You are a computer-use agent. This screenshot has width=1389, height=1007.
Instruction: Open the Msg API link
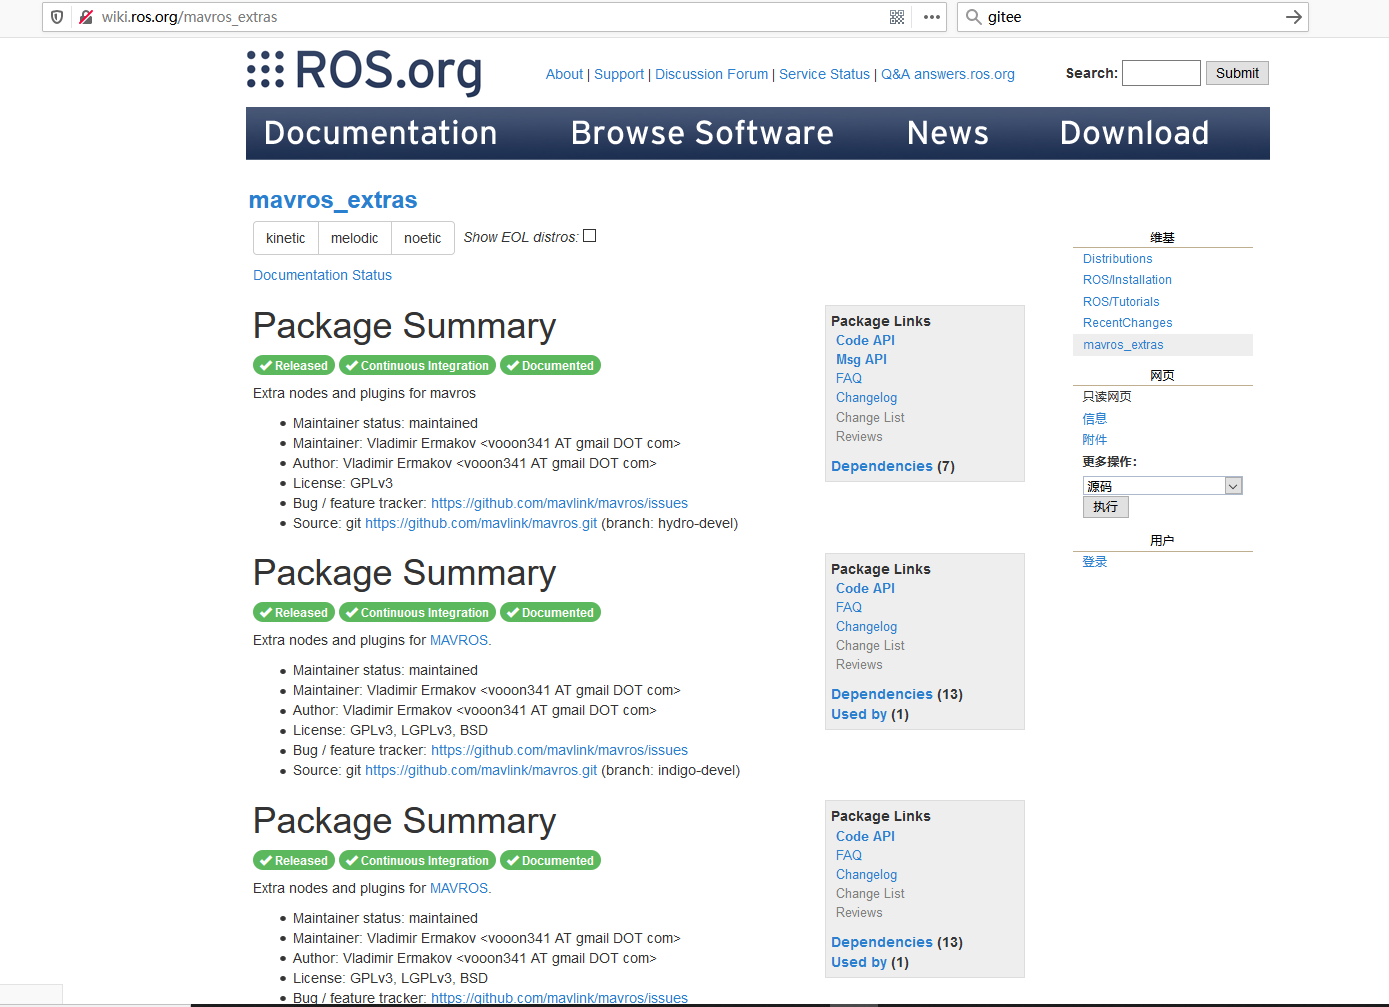[861, 359]
